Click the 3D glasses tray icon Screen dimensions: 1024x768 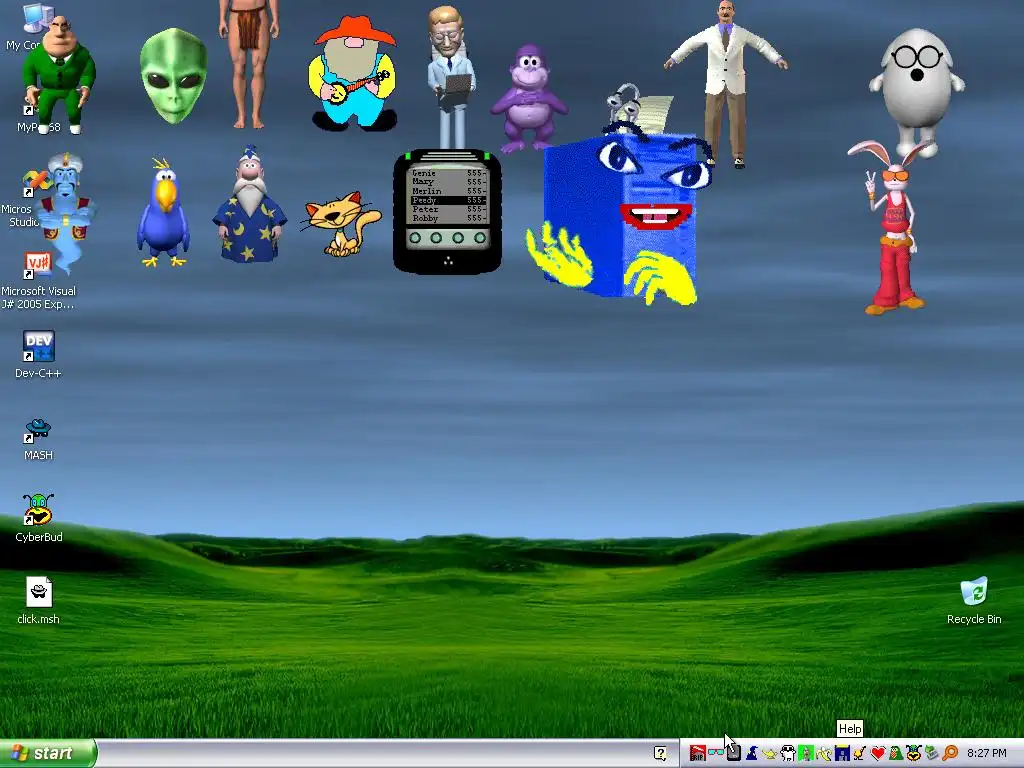(x=716, y=752)
